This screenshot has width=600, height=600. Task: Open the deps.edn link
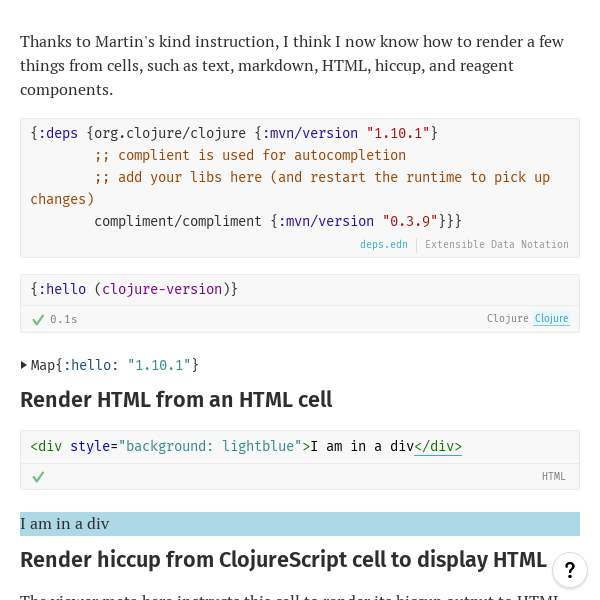click(383, 245)
